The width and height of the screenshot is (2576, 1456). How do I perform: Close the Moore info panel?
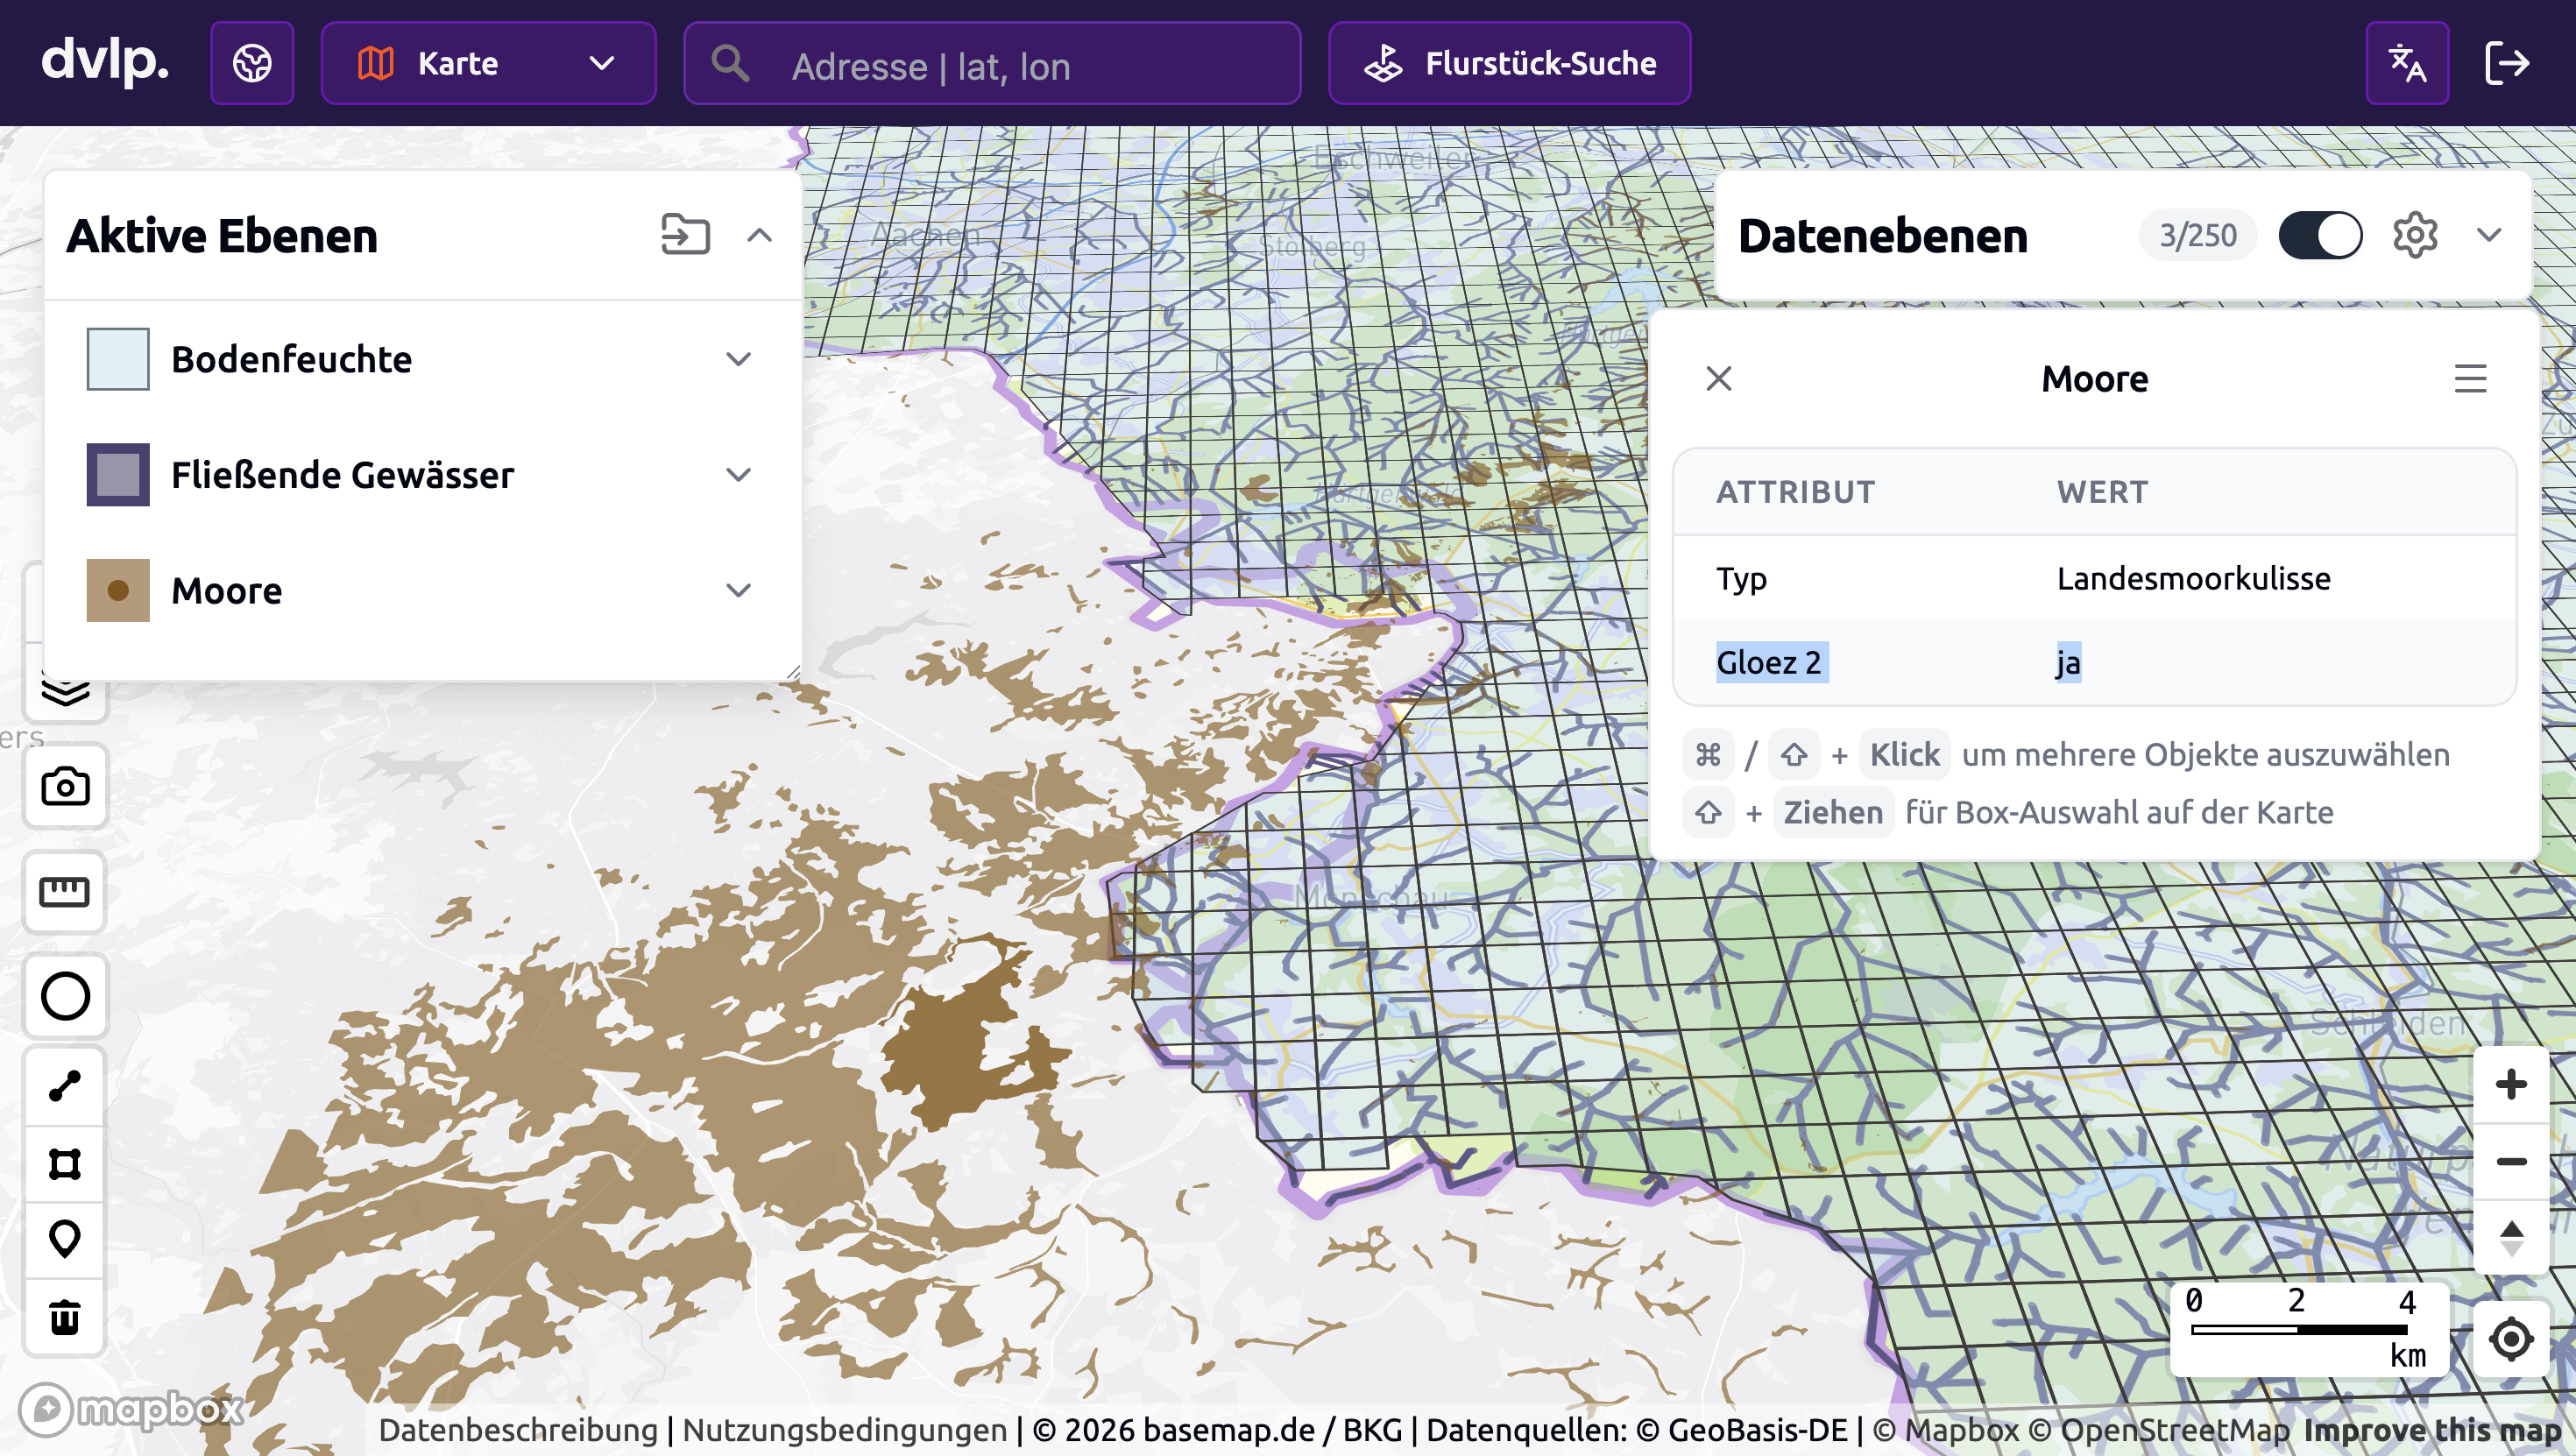[1719, 378]
